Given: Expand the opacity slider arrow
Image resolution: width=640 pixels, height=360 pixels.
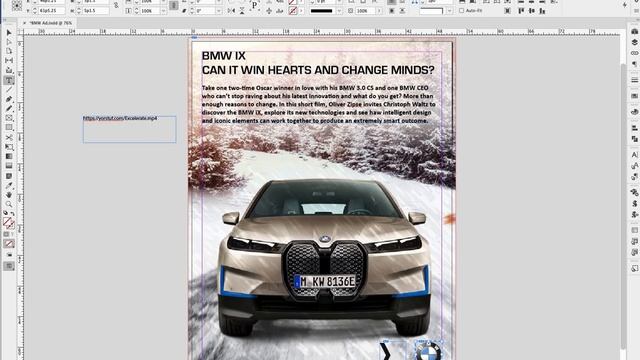Looking at the screenshot, I should coord(380,11).
